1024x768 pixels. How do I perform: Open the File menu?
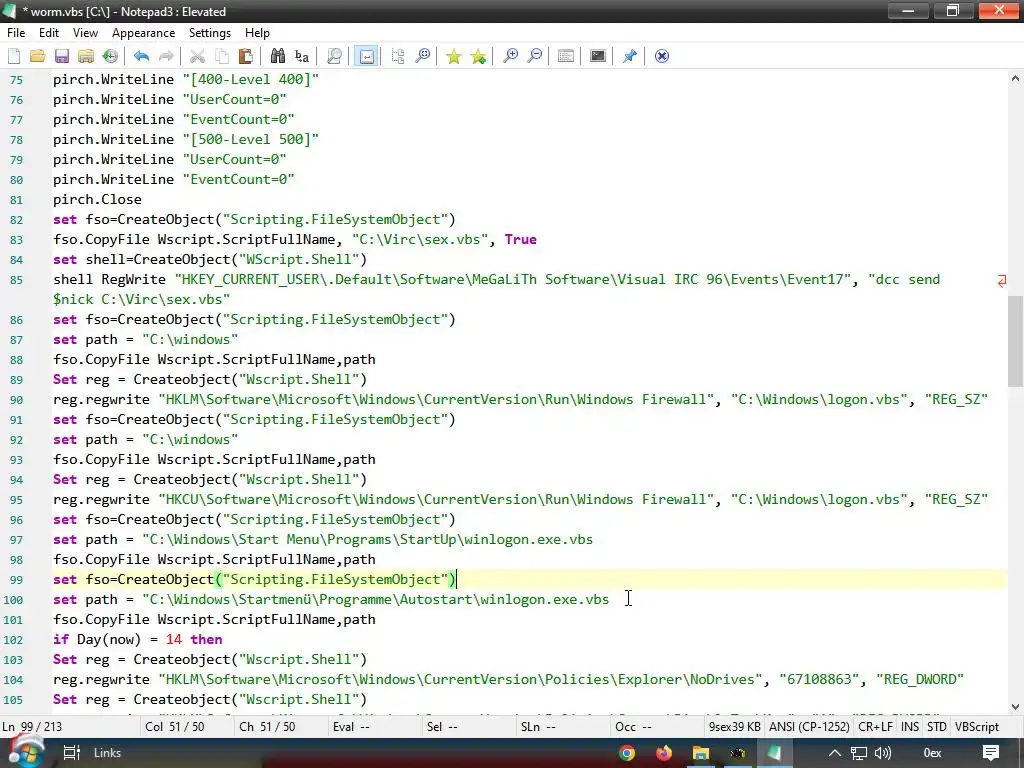[16, 33]
